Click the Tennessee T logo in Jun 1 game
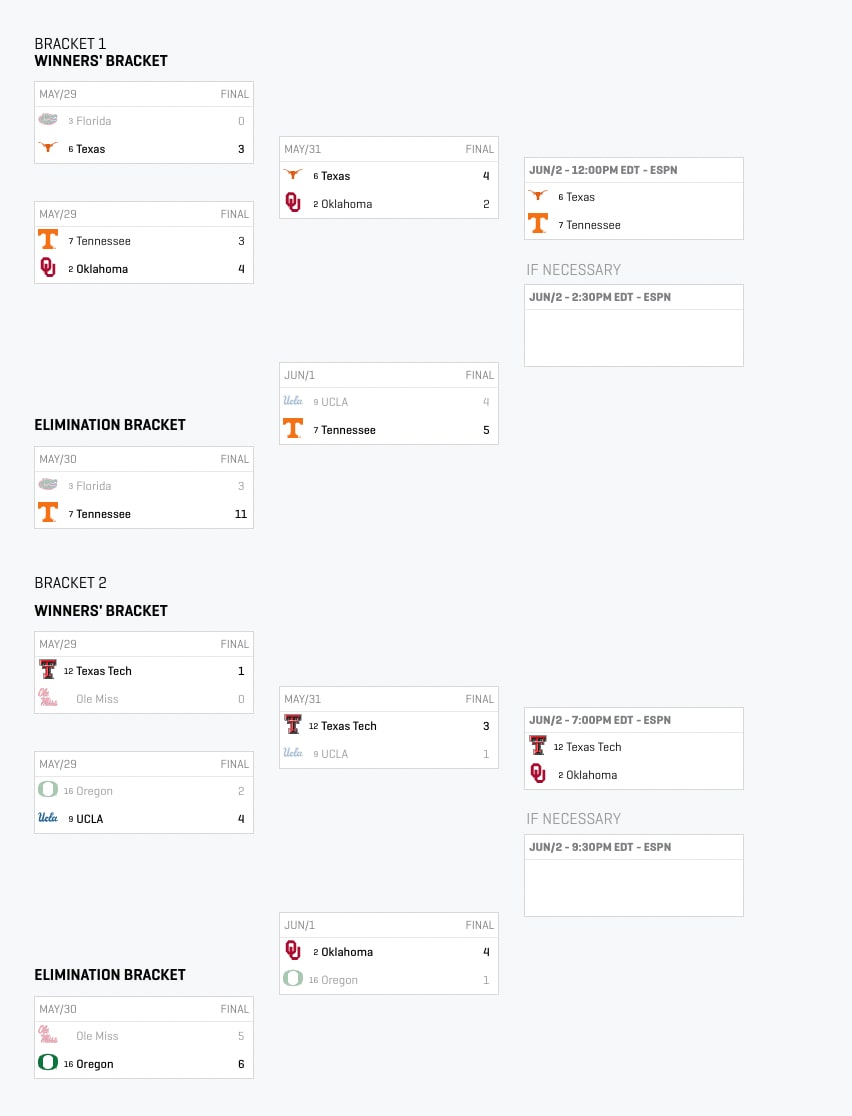The width and height of the screenshot is (852, 1116). click(x=293, y=428)
